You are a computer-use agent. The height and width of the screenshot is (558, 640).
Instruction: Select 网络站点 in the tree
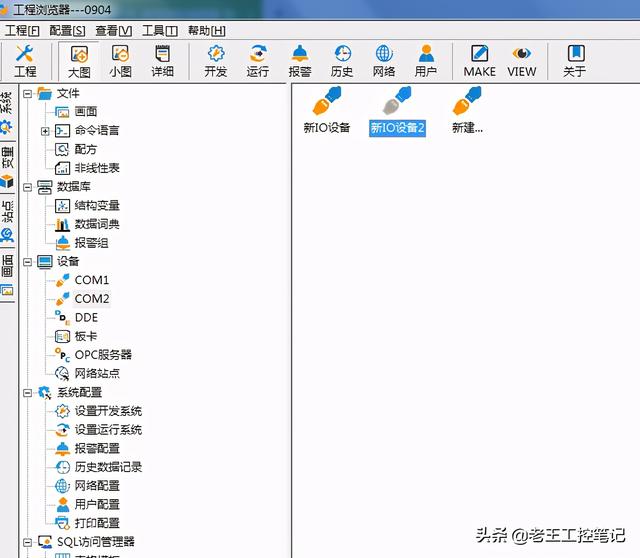tap(97, 373)
